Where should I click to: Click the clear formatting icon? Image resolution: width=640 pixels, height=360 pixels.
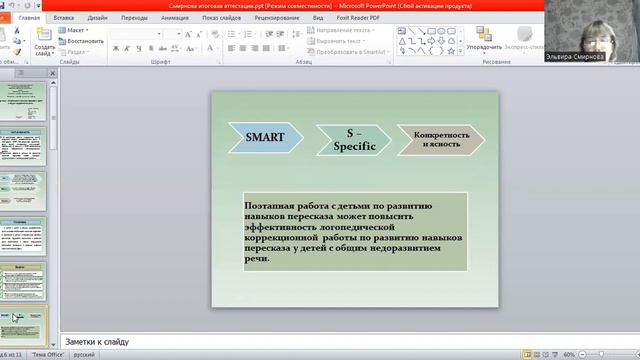pyautogui.click(x=215, y=35)
